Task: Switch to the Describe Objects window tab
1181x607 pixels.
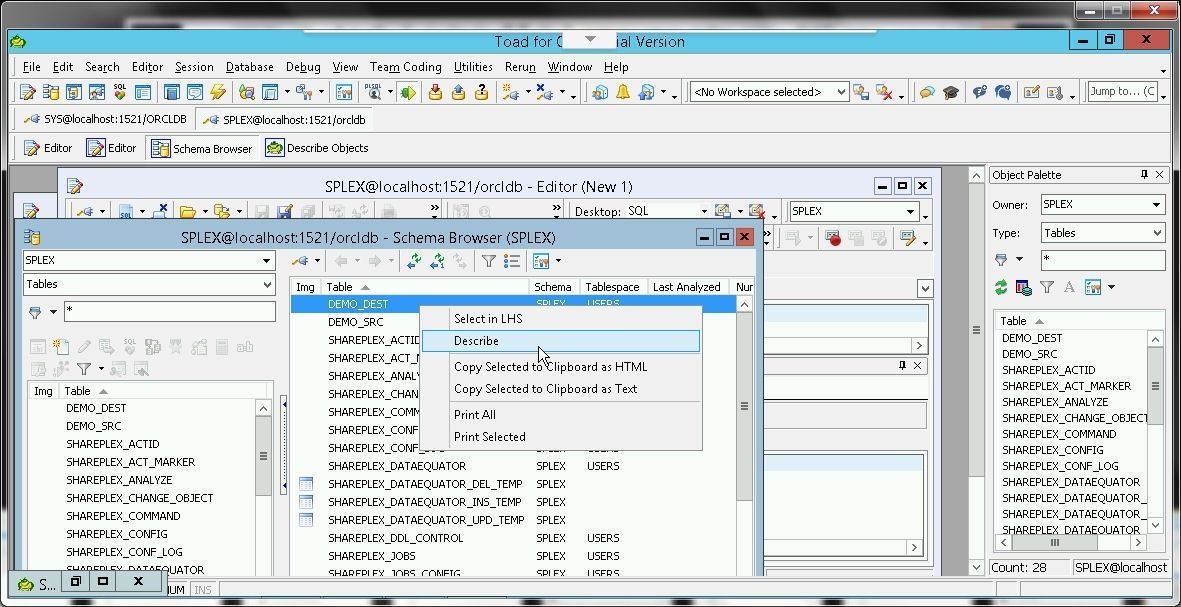Action: point(316,148)
